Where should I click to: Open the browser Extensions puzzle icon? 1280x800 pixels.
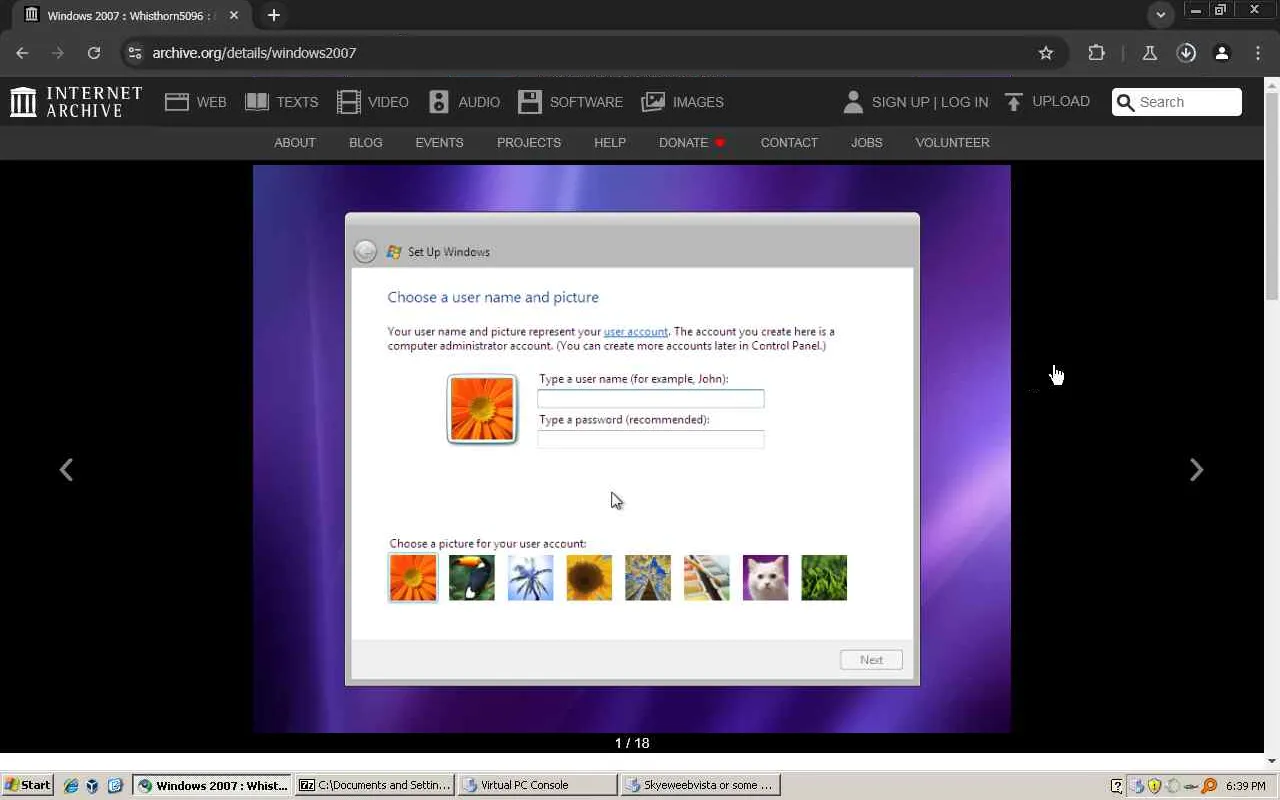pos(1097,53)
